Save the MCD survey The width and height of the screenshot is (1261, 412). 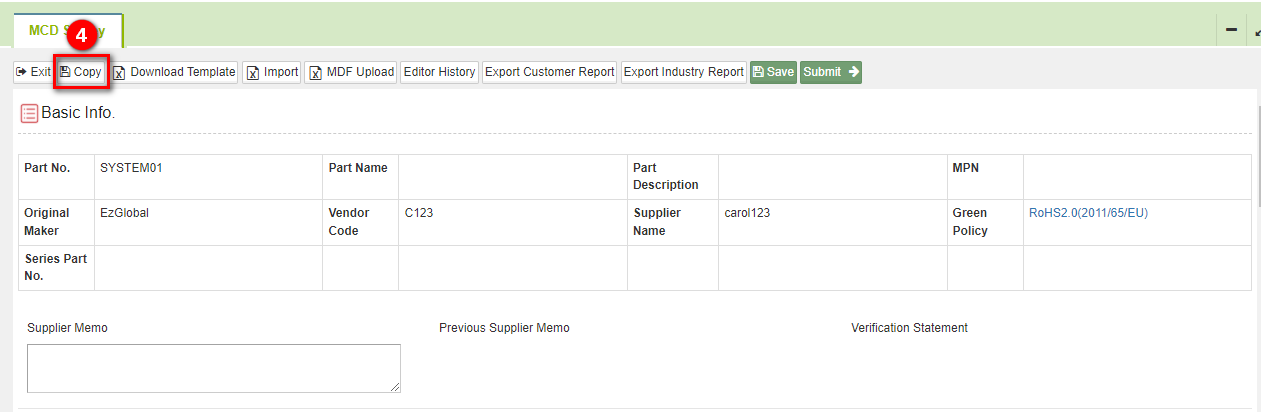point(773,72)
